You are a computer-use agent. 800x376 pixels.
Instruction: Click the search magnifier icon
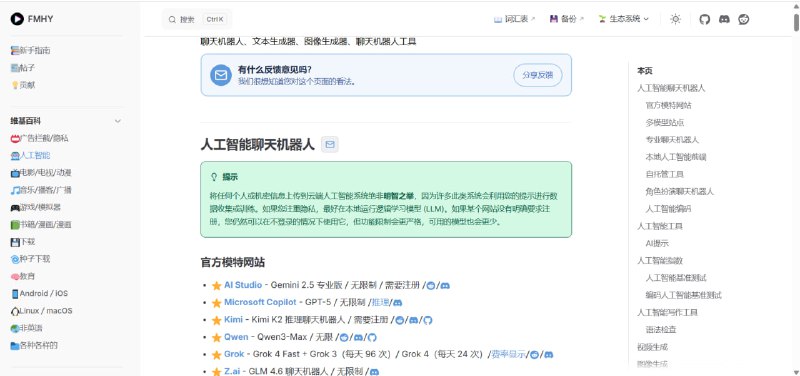[172, 19]
